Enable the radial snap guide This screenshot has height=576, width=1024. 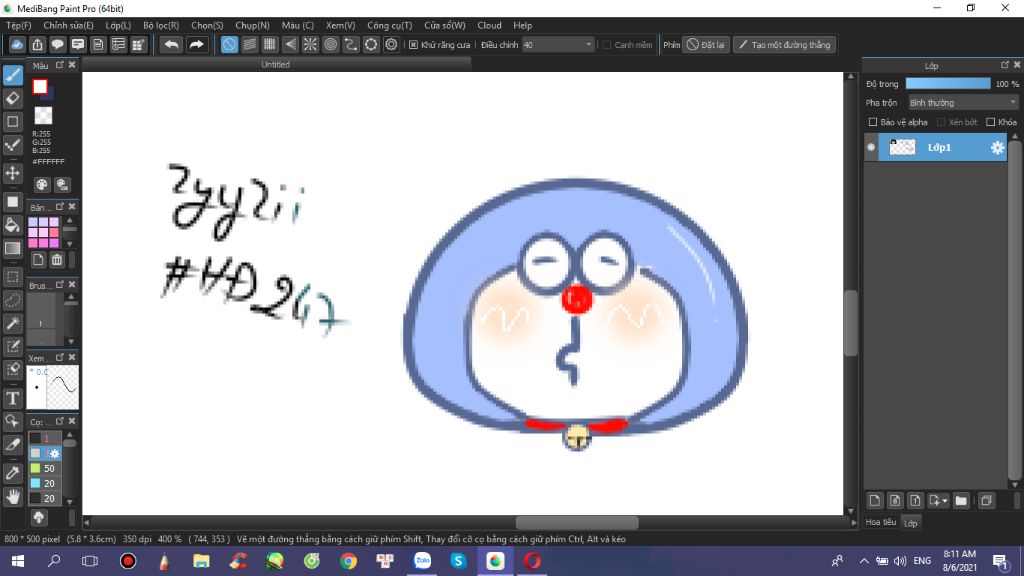pyautogui.click(x=310, y=44)
